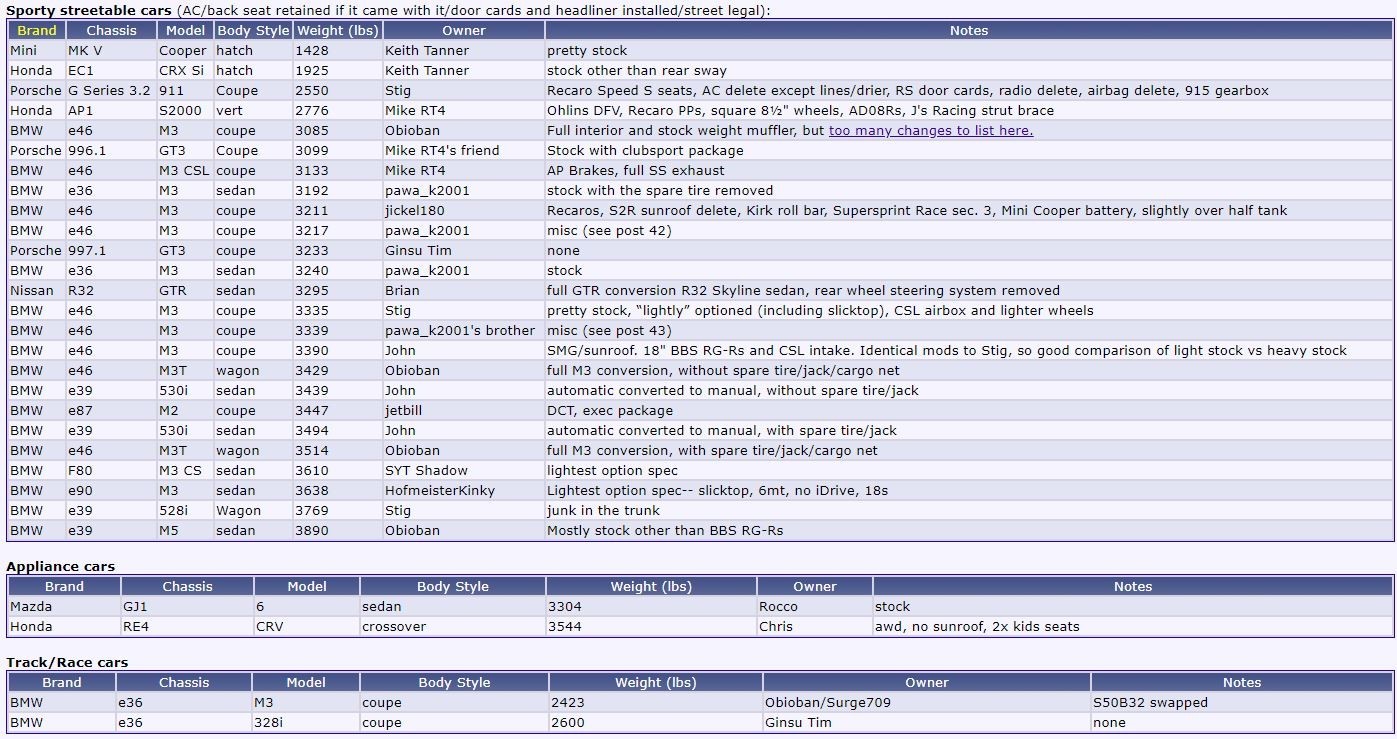Click the Nissan brand cell
1397x739 pixels.
32,291
